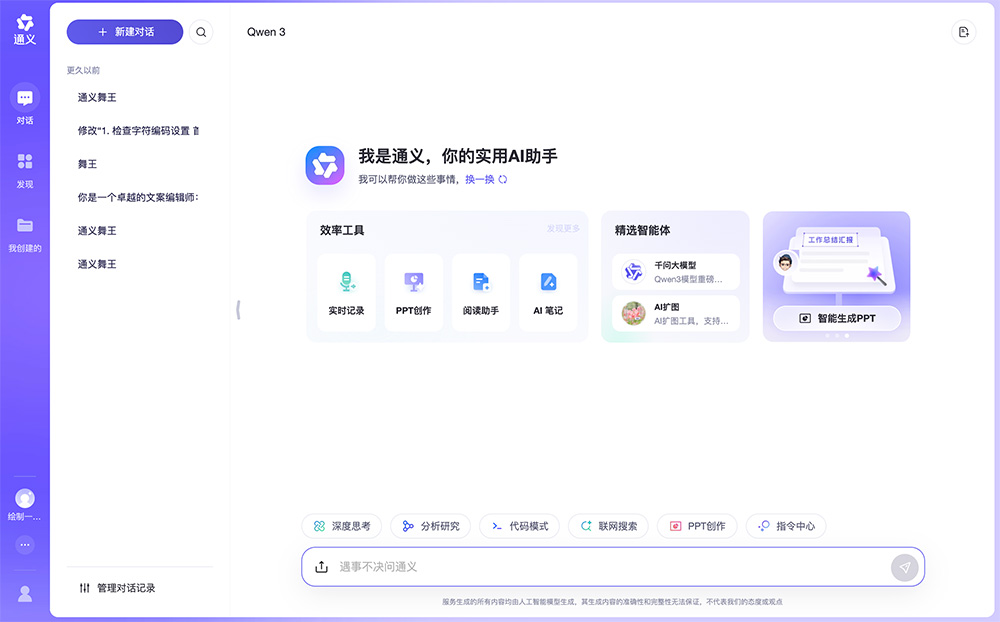
Task: Open the 发现 discover section
Action: (x=25, y=170)
